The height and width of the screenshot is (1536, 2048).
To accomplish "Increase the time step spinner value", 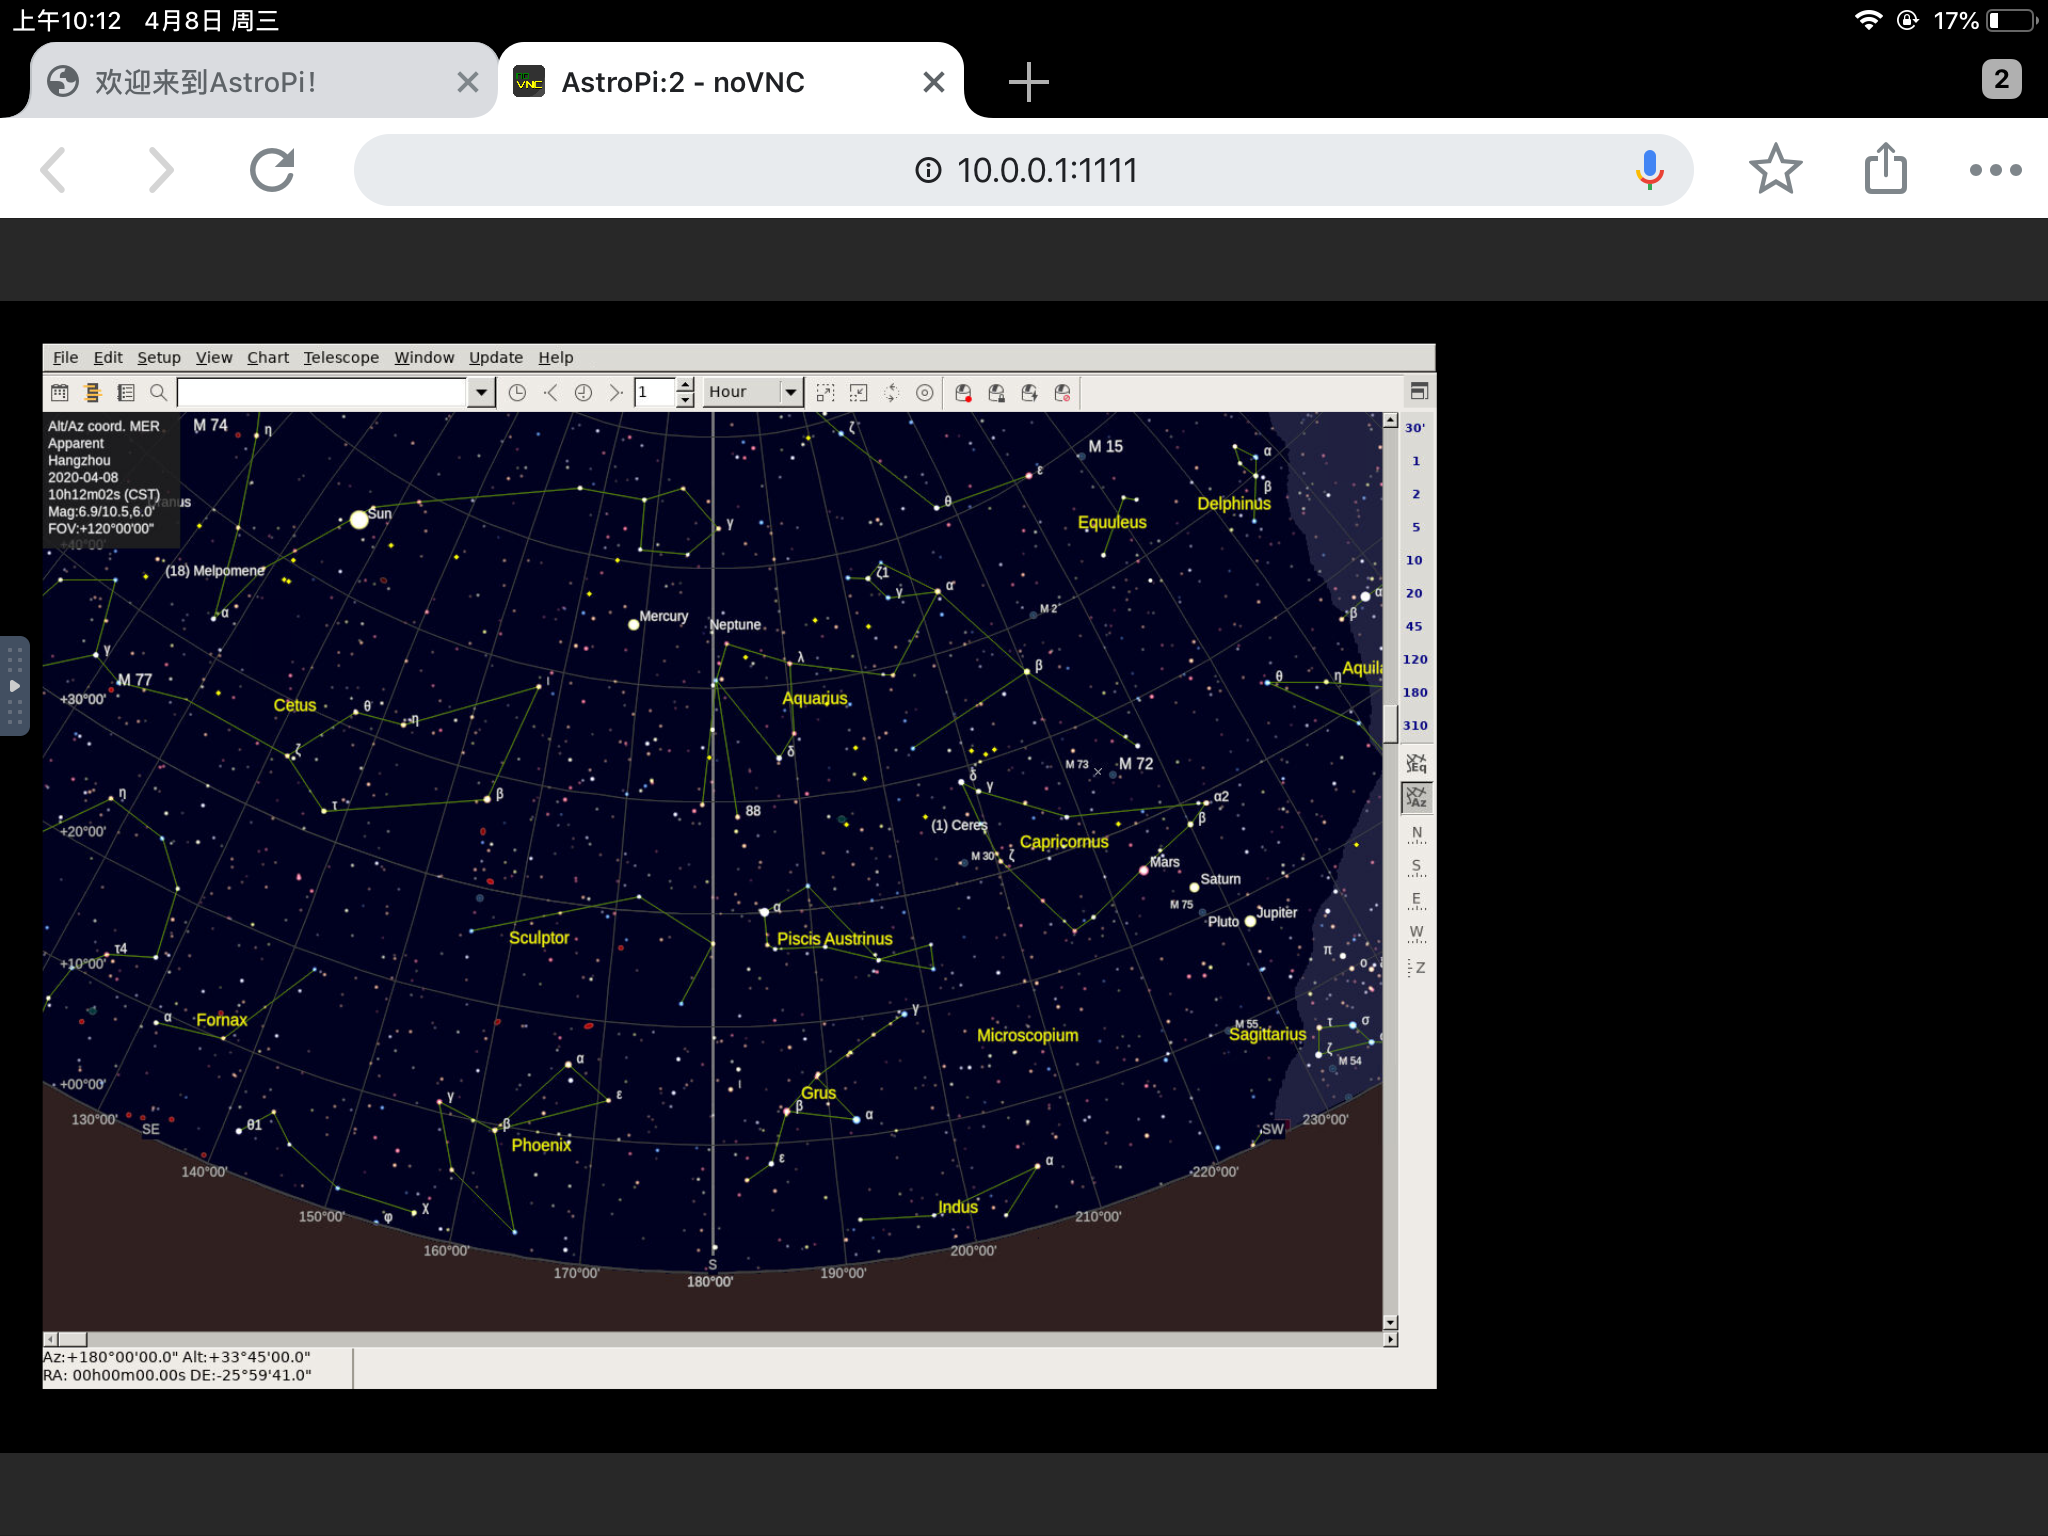I will (685, 386).
